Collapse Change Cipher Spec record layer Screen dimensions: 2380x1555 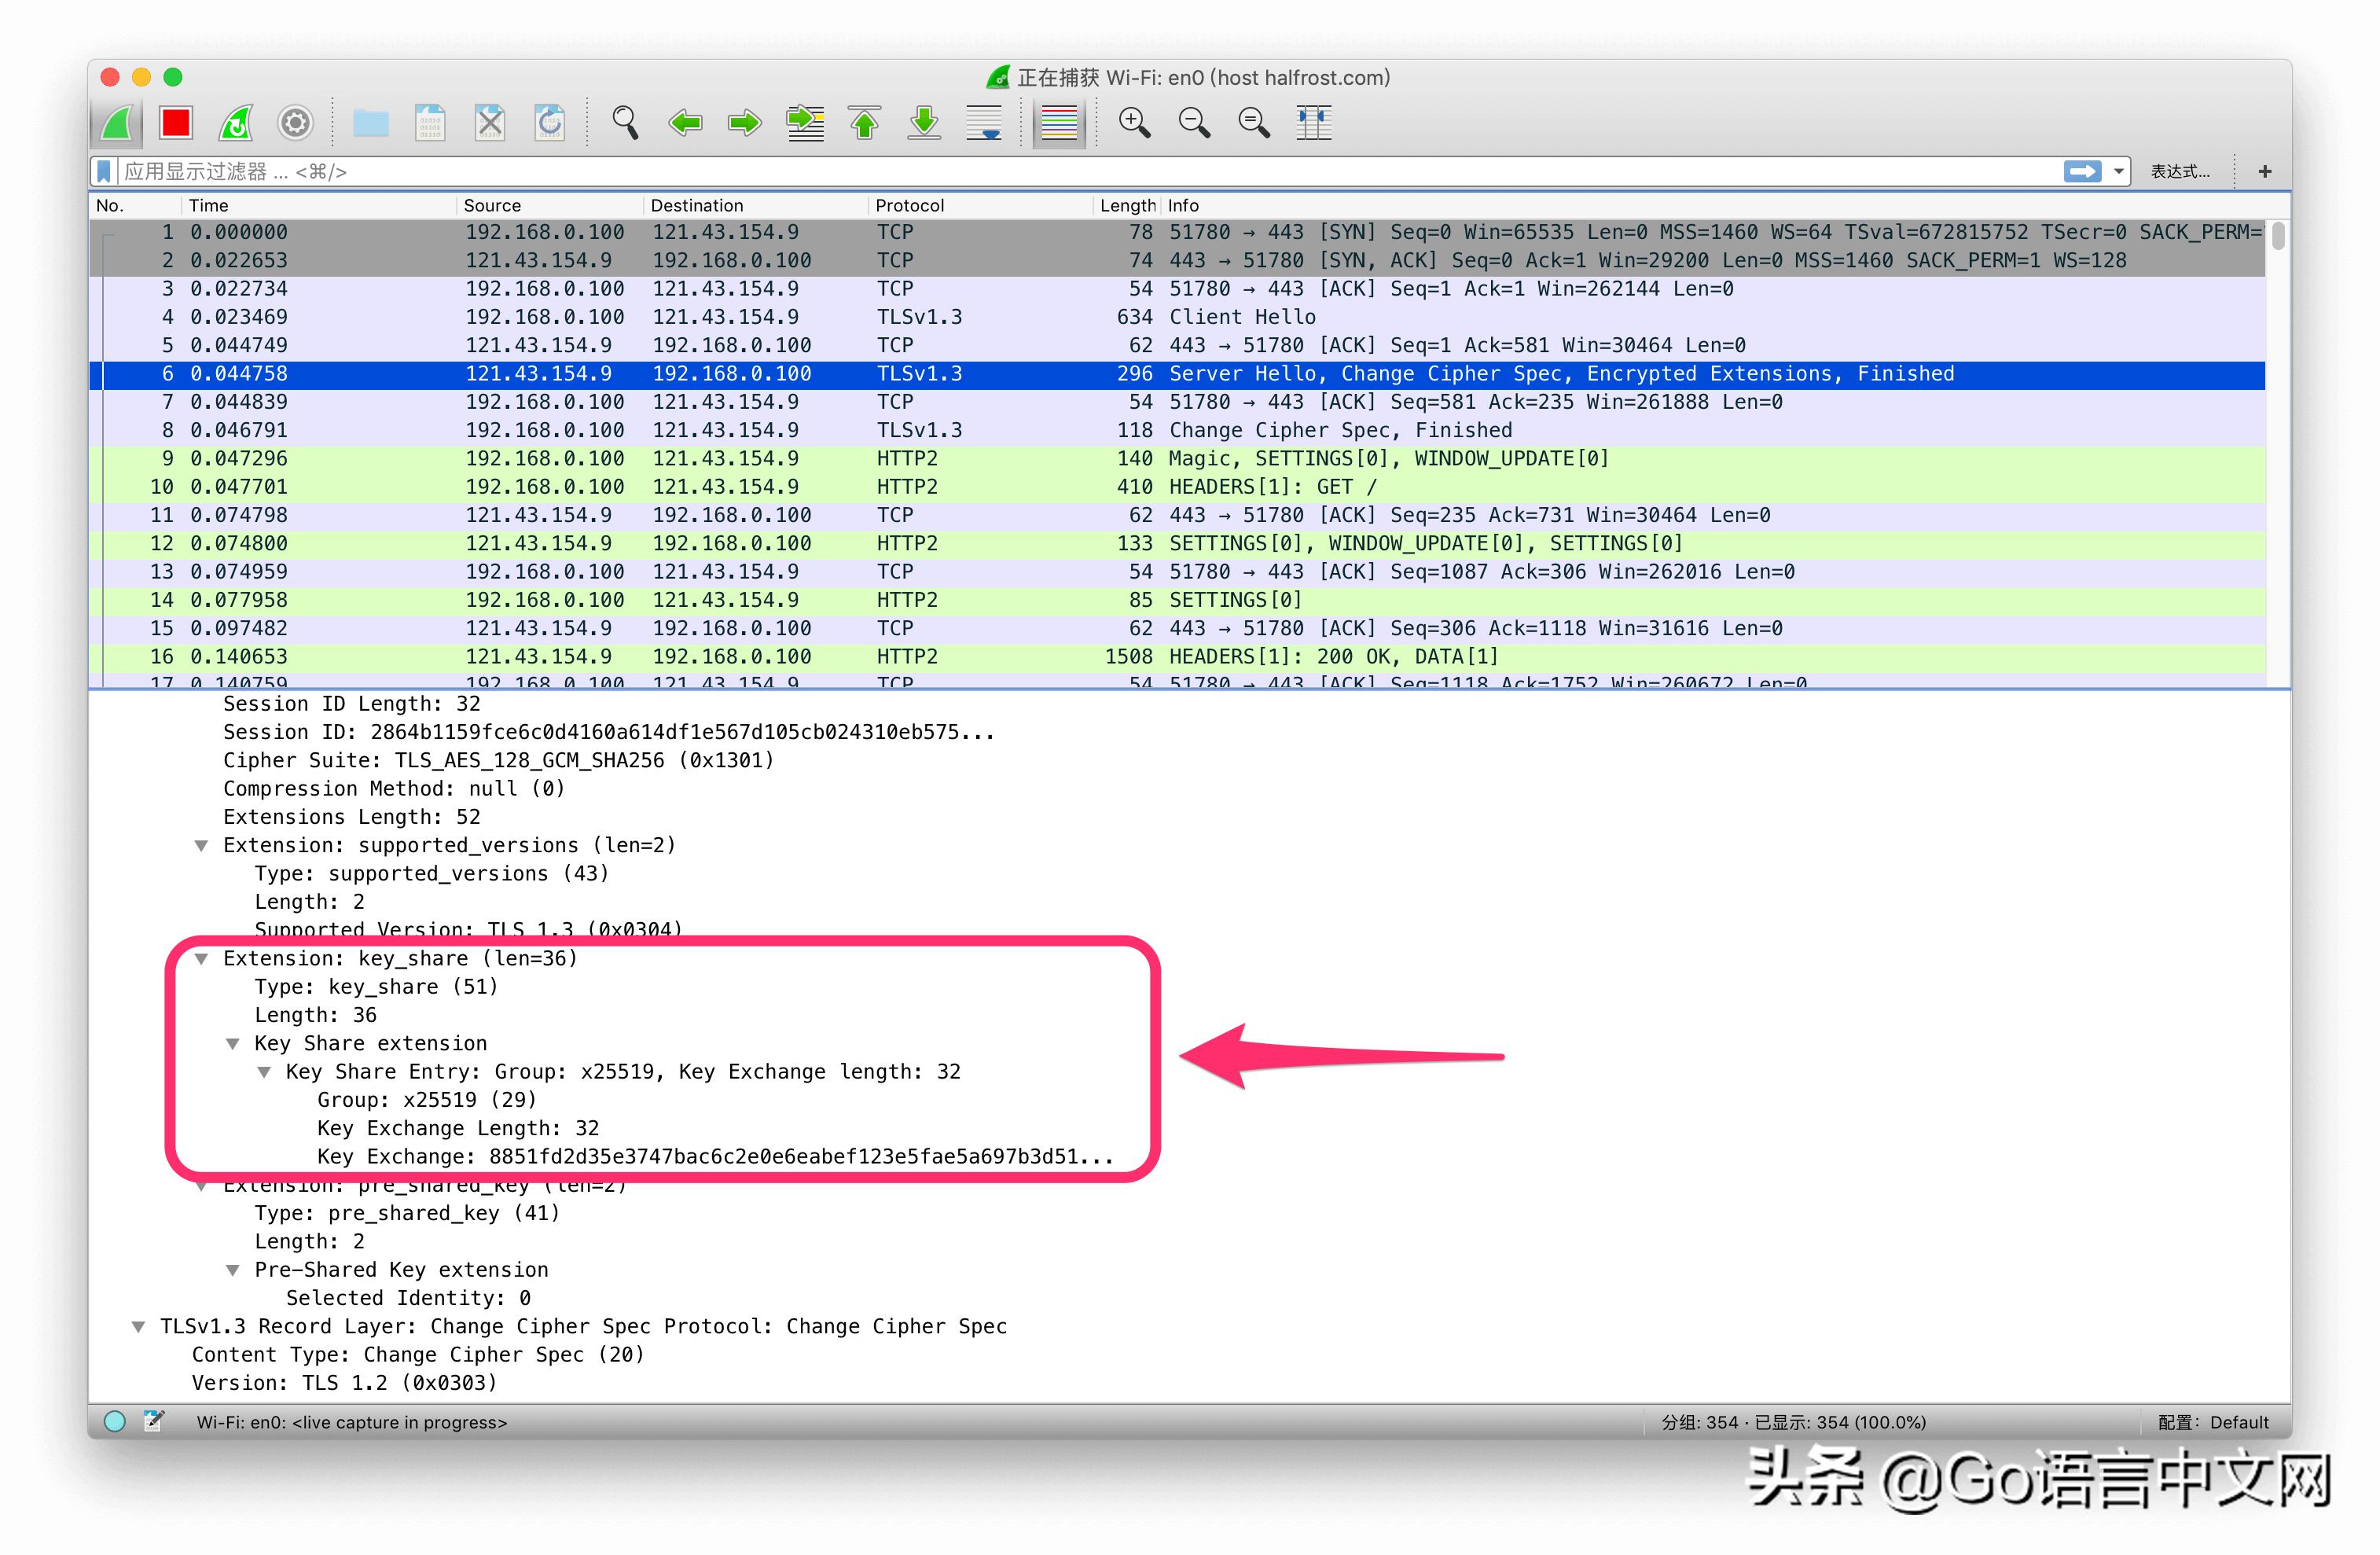point(139,1327)
